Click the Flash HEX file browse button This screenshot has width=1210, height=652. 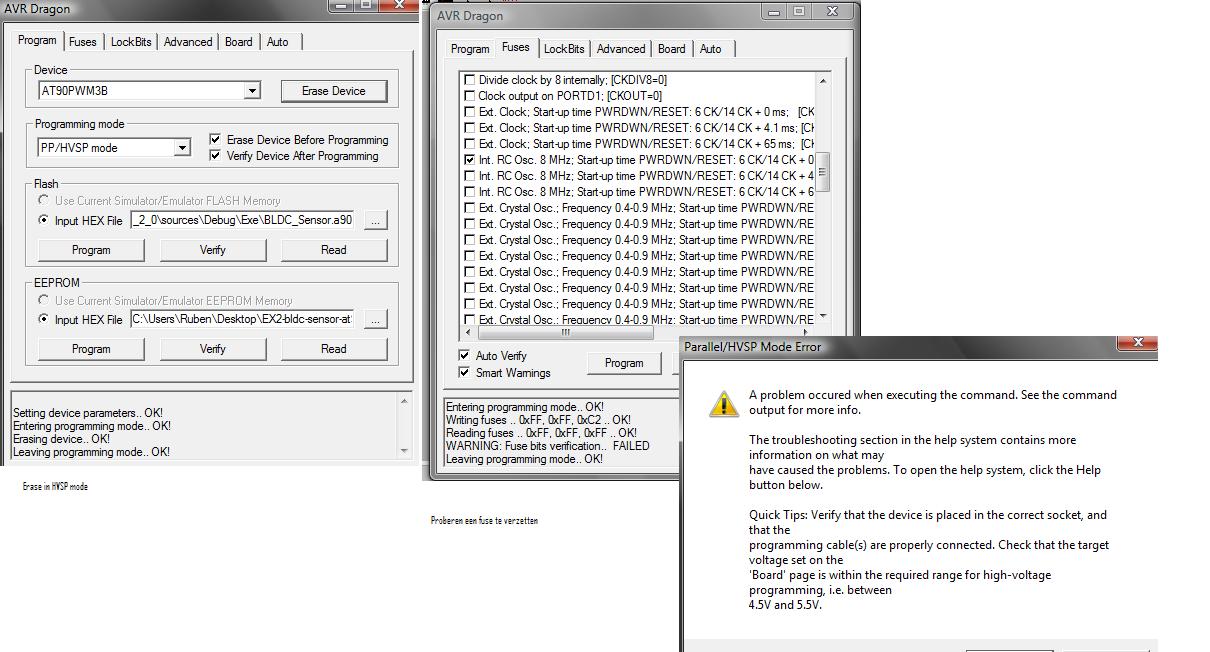point(375,220)
